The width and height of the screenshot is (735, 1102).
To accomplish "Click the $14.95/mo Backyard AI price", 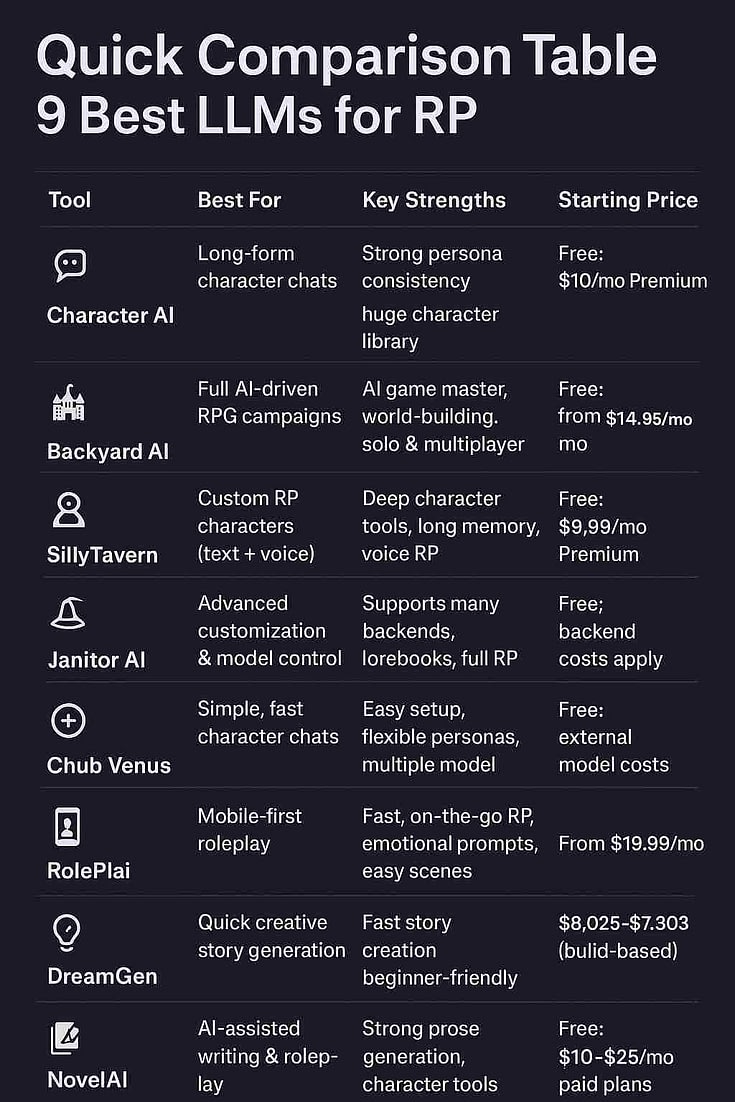I will [x=649, y=418].
